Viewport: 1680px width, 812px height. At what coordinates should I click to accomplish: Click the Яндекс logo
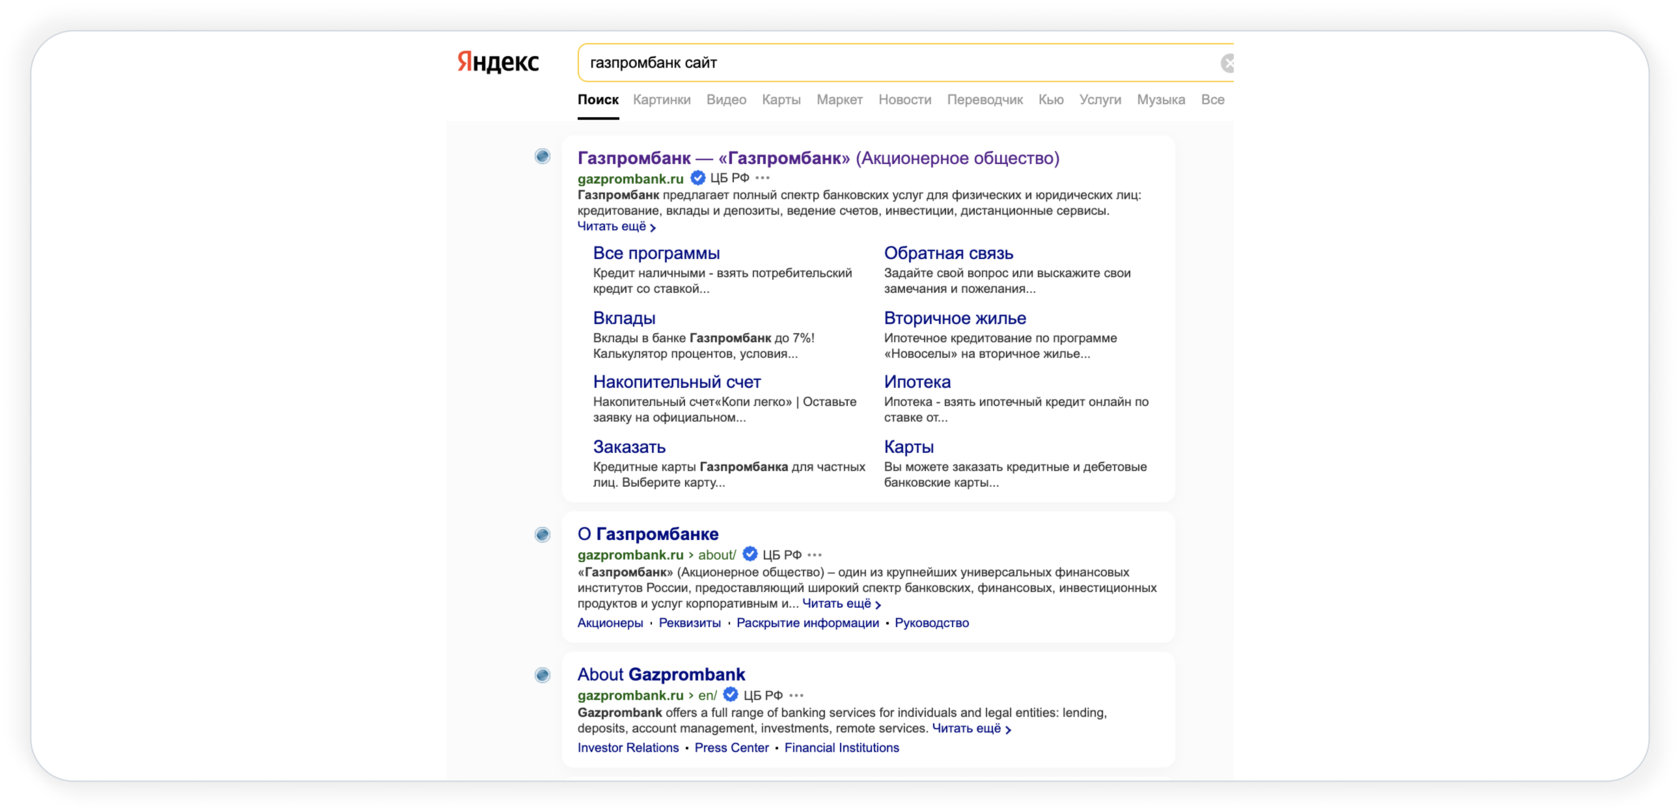(498, 62)
